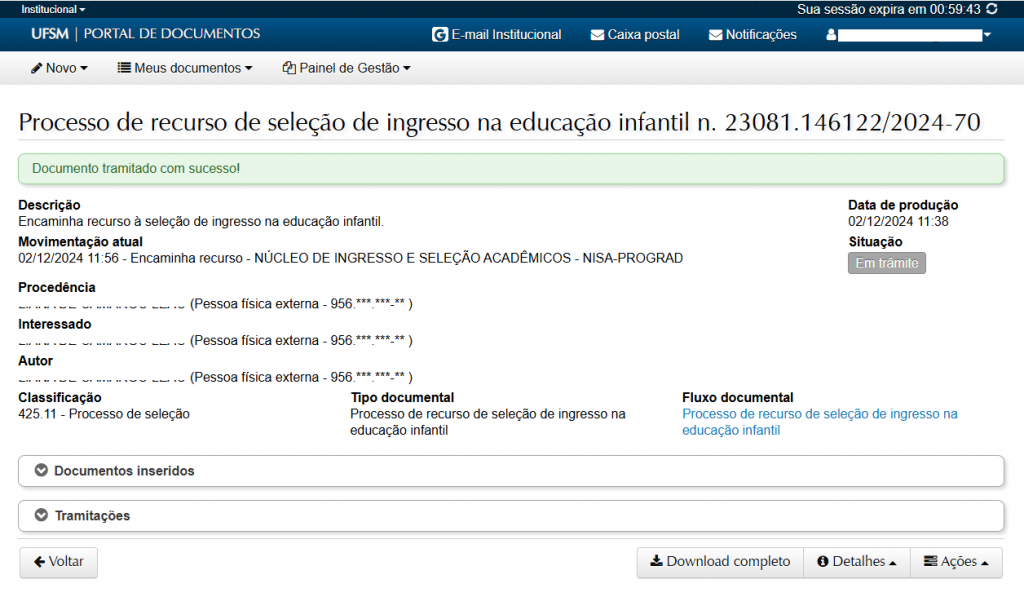This screenshot has width=1024, height=597.
Task: Click the pencil icon beside Novo
Action: (36, 68)
